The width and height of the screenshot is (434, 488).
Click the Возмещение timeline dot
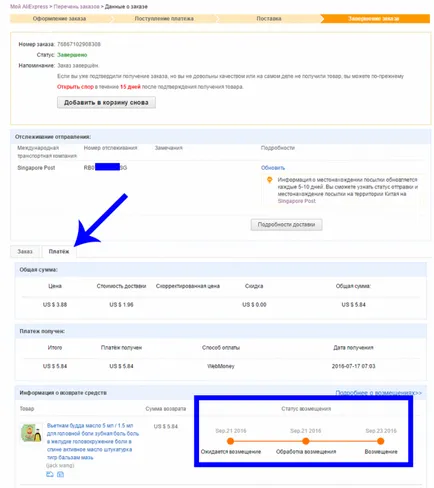381,441
